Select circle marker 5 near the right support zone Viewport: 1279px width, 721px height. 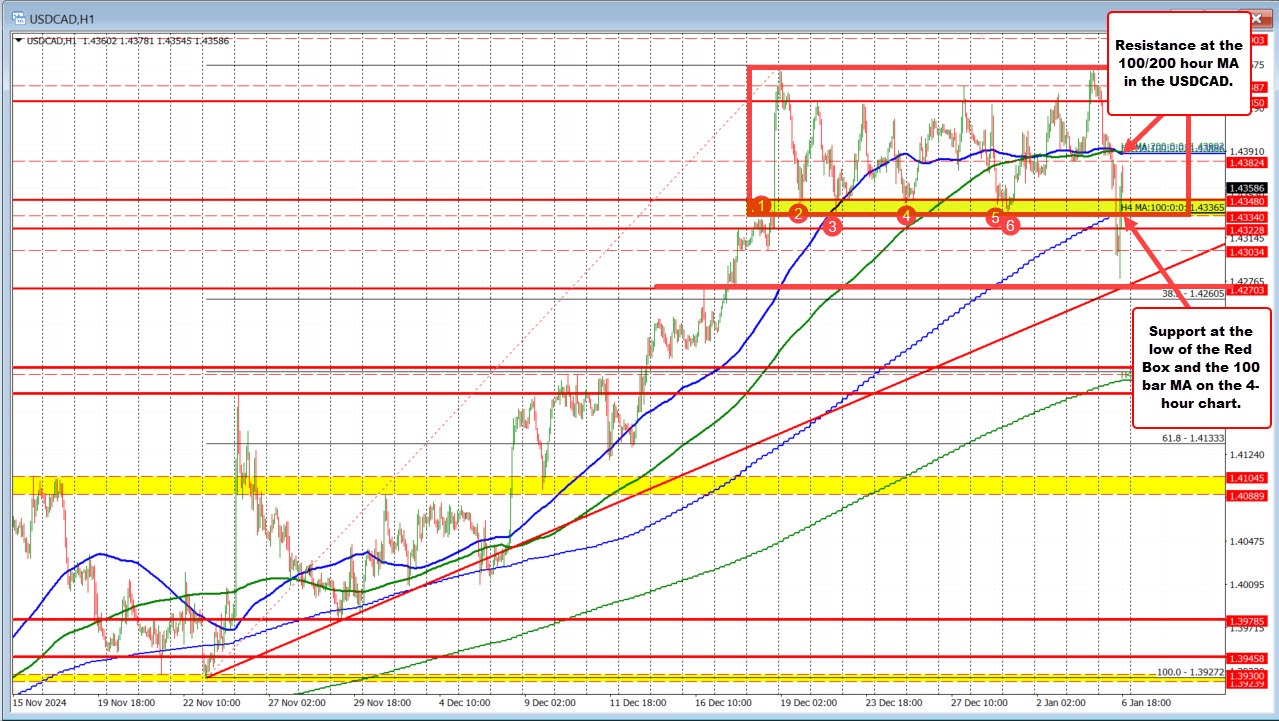pos(995,215)
